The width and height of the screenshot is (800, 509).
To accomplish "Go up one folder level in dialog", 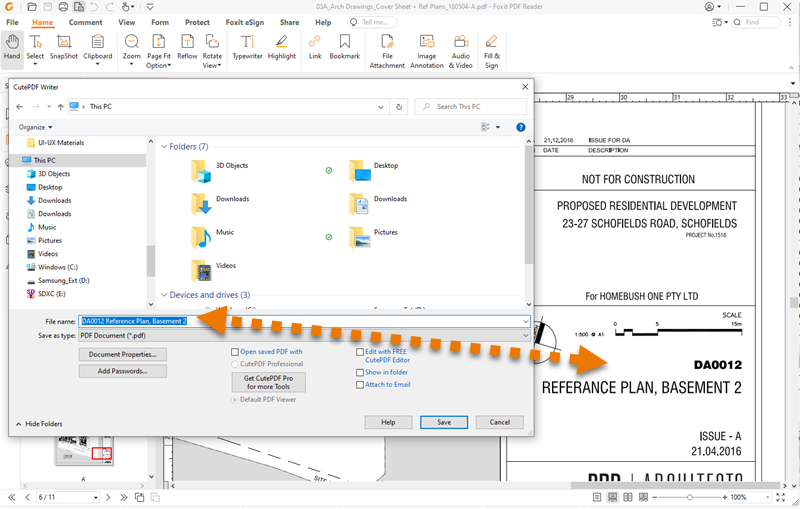I will click(x=60, y=107).
